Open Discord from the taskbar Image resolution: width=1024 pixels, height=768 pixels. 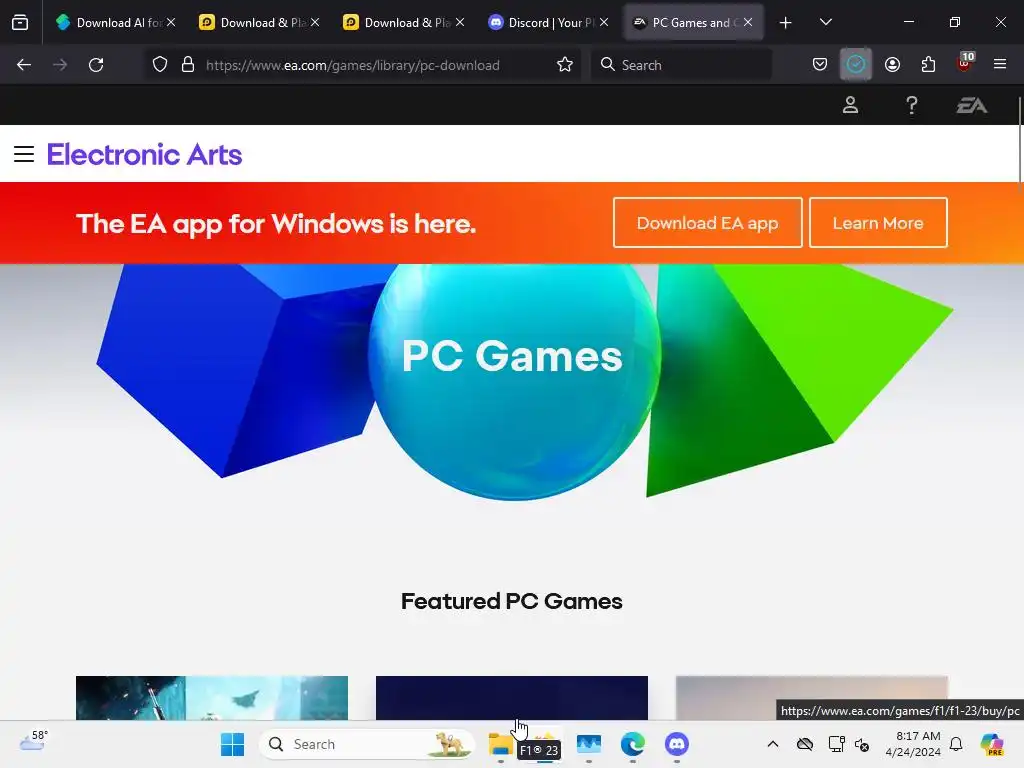(x=677, y=744)
